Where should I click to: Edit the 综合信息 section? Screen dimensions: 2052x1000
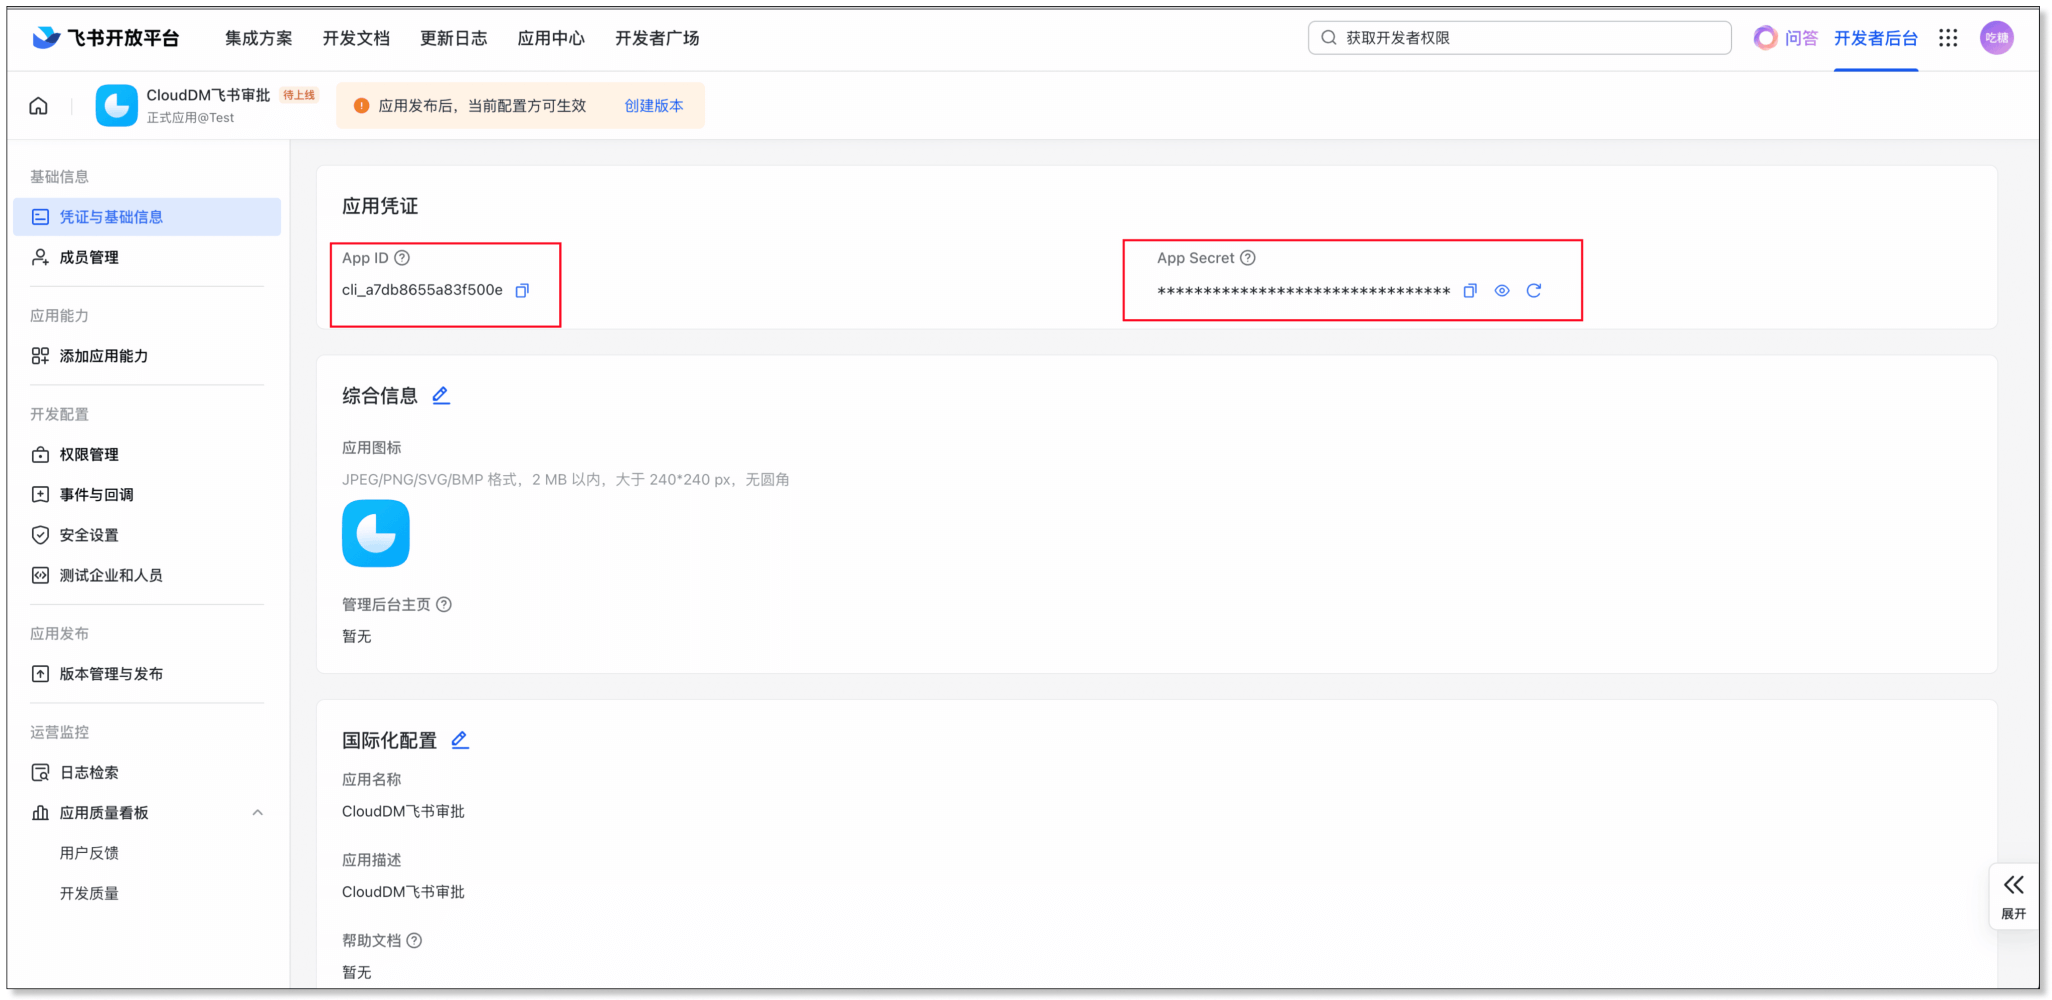tap(441, 396)
